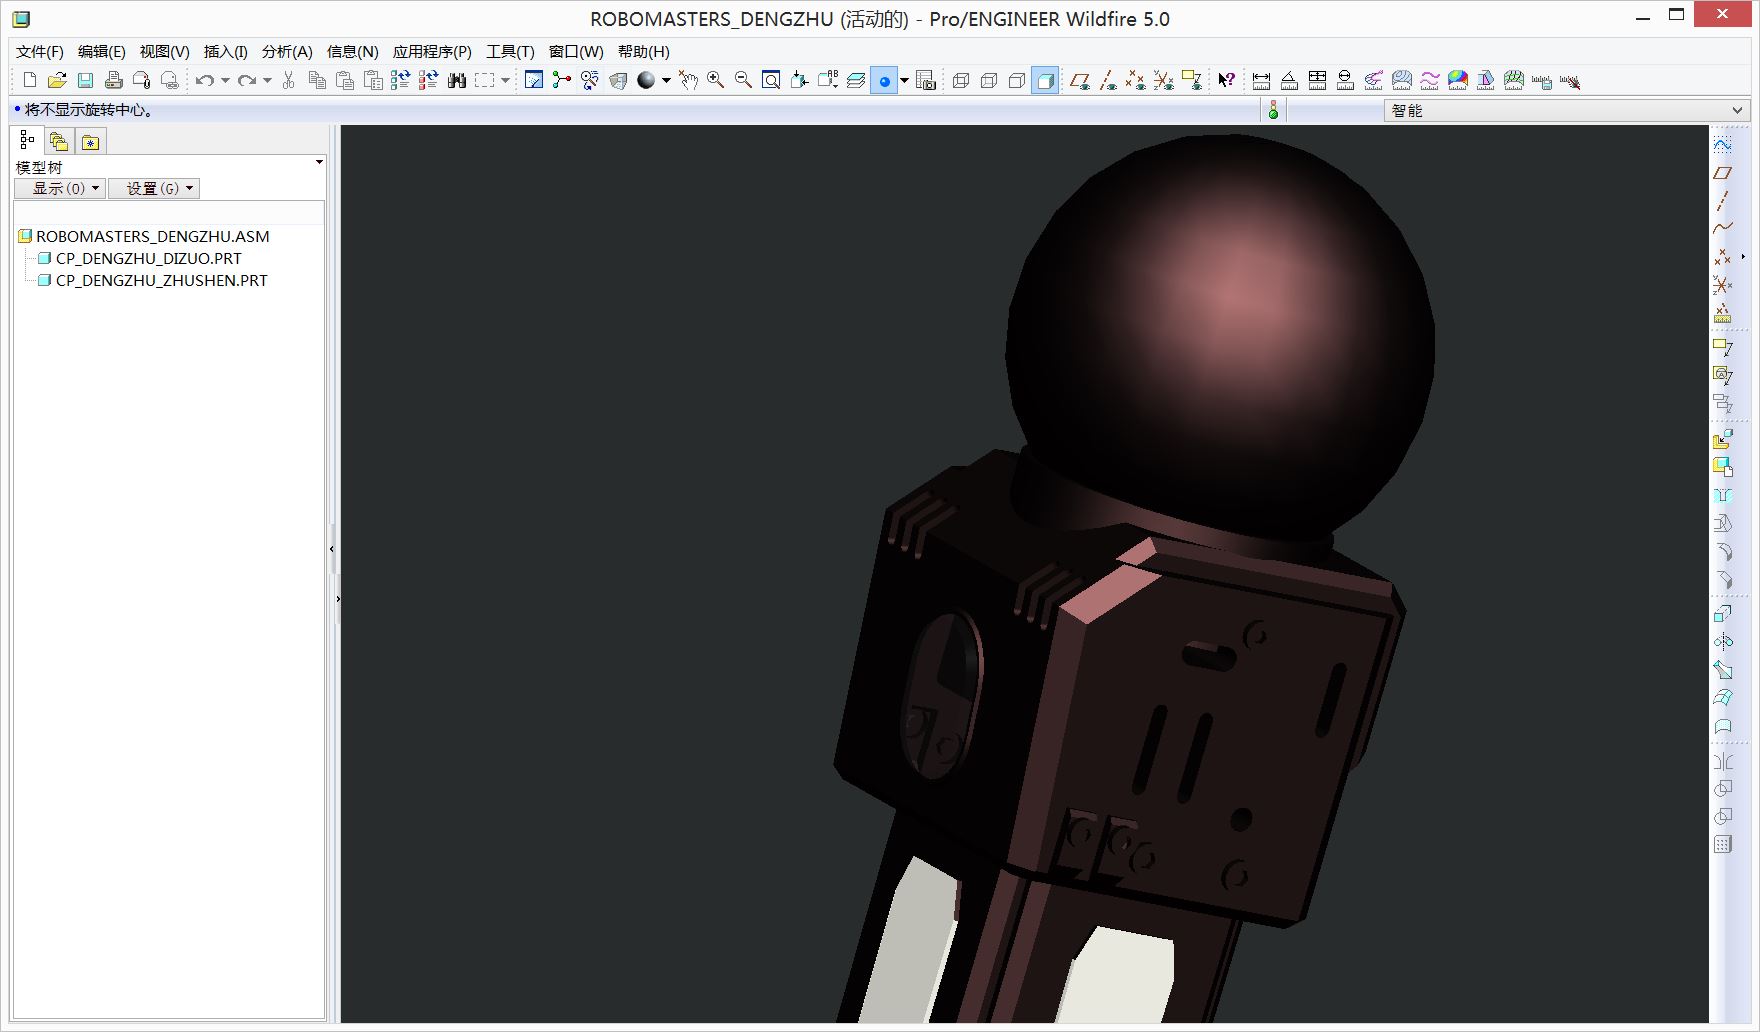Open the Redo history dropdown arrow
Viewport: 1760px width, 1032px height.
(x=267, y=80)
